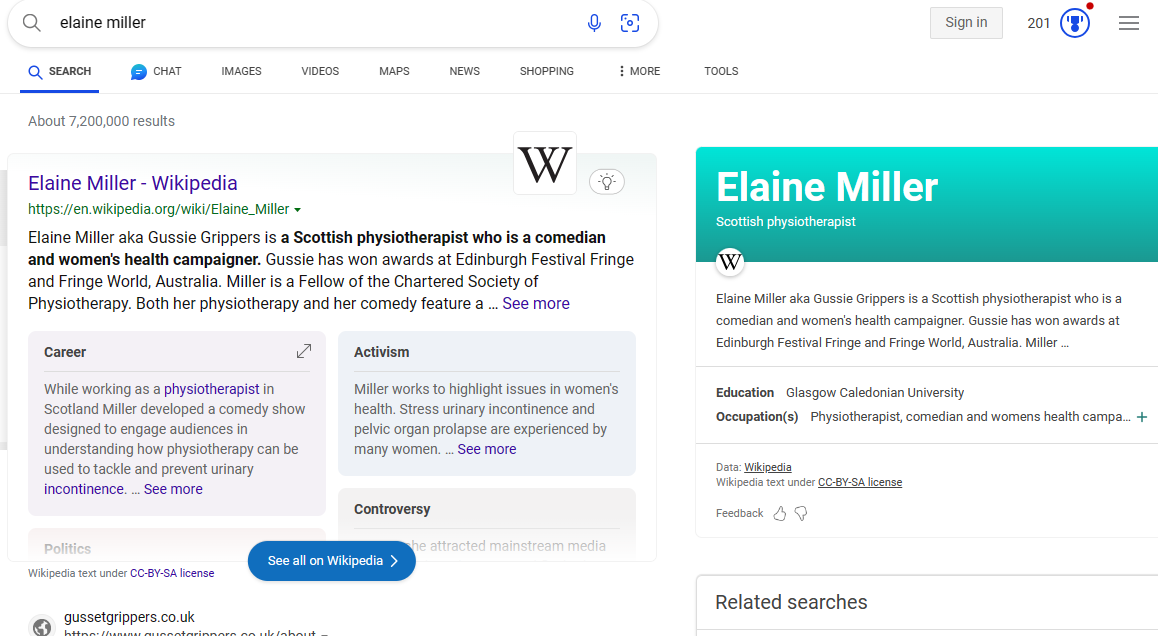The height and width of the screenshot is (636, 1158).
Task: Follow the physiotherapist link in Career card
Action: point(211,389)
